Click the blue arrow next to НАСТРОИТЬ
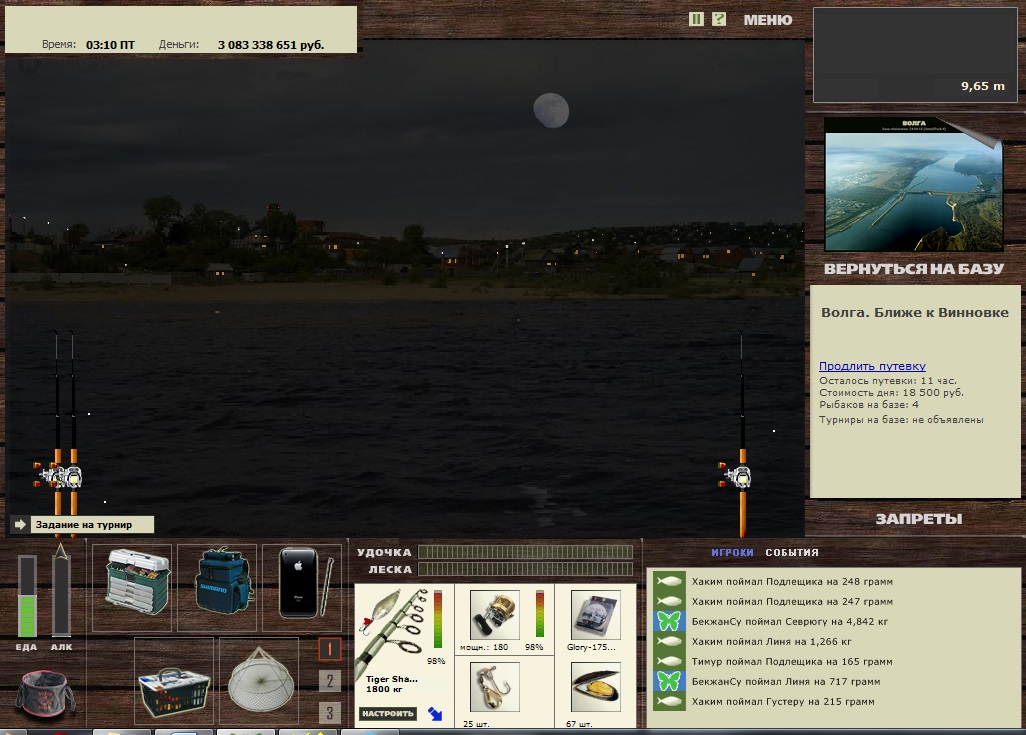The height and width of the screenshot is (735, 1026). (x=435, y=713)
